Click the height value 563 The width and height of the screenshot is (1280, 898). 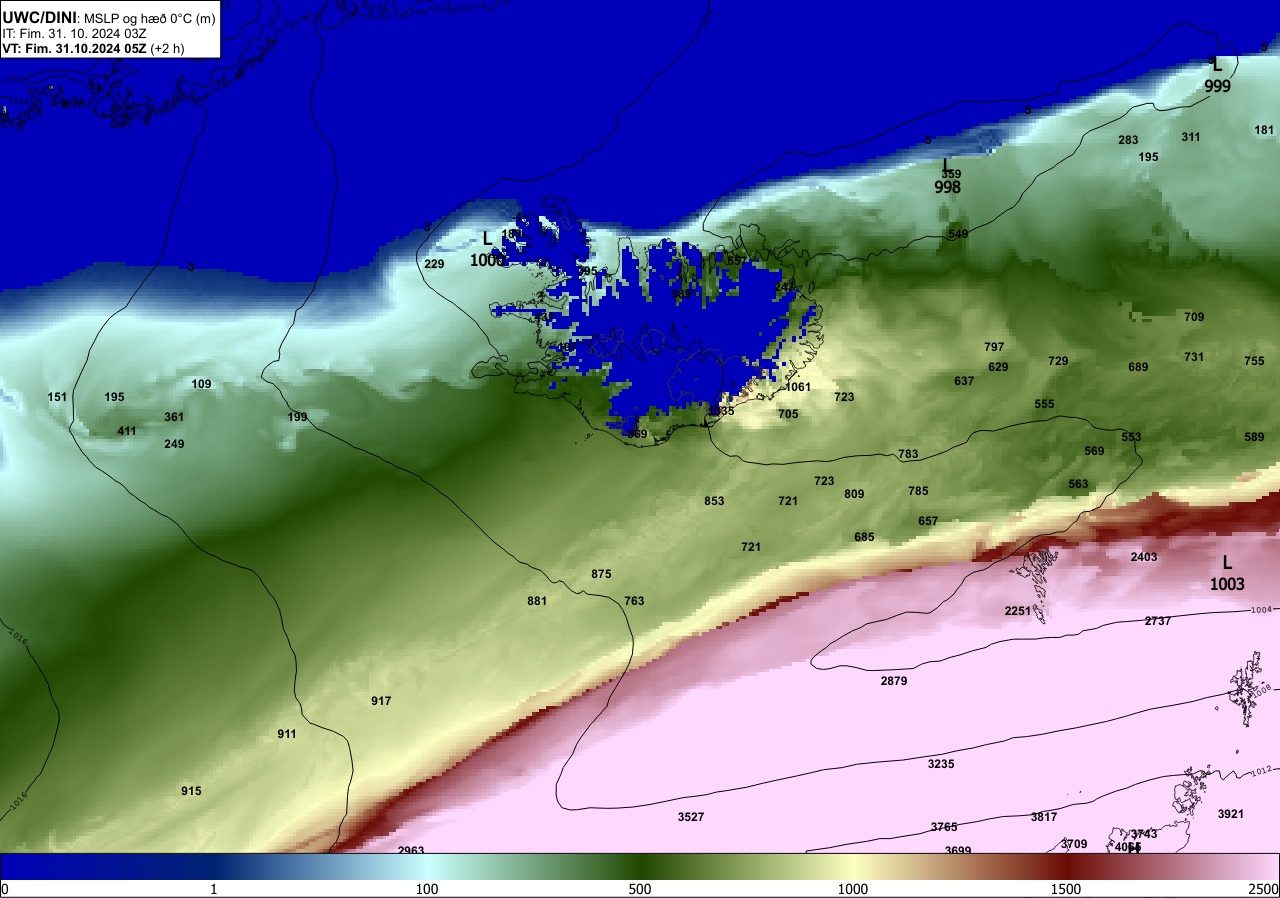(1078, 484)
